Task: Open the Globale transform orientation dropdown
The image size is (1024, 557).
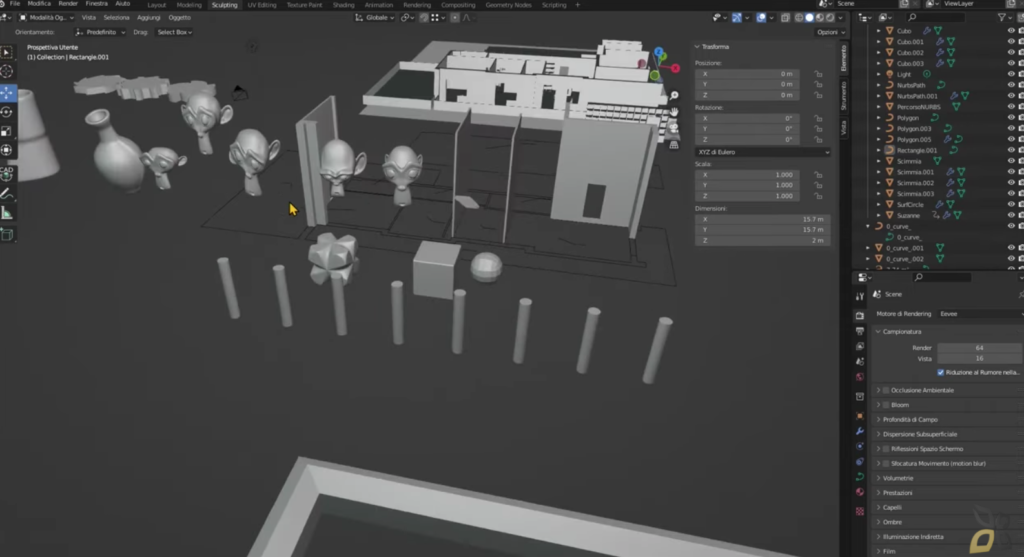Action: (375, 18)
